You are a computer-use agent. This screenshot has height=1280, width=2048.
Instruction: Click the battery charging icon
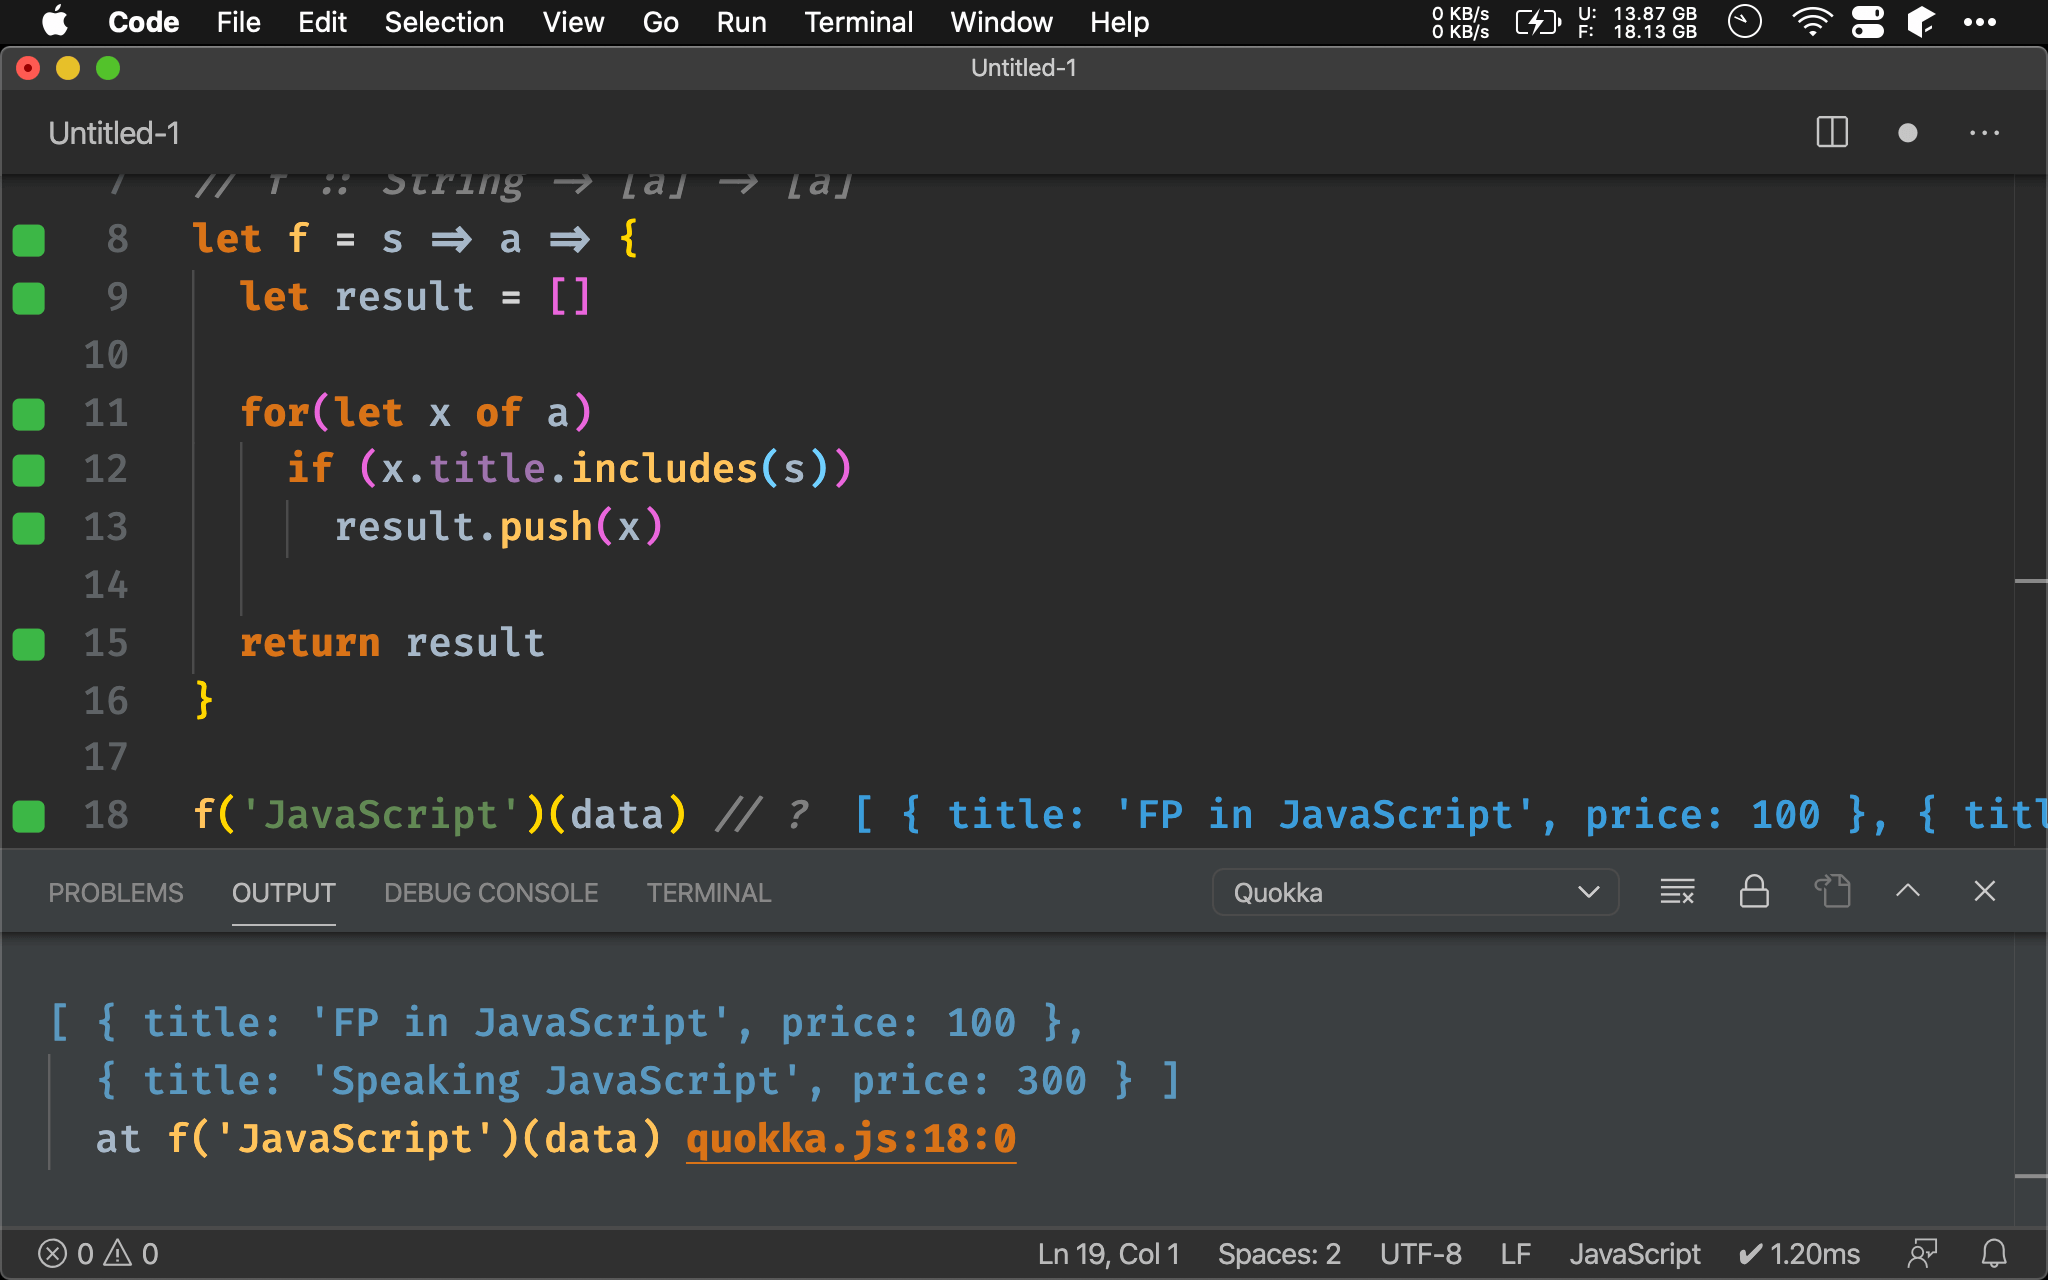[1537, 22]
